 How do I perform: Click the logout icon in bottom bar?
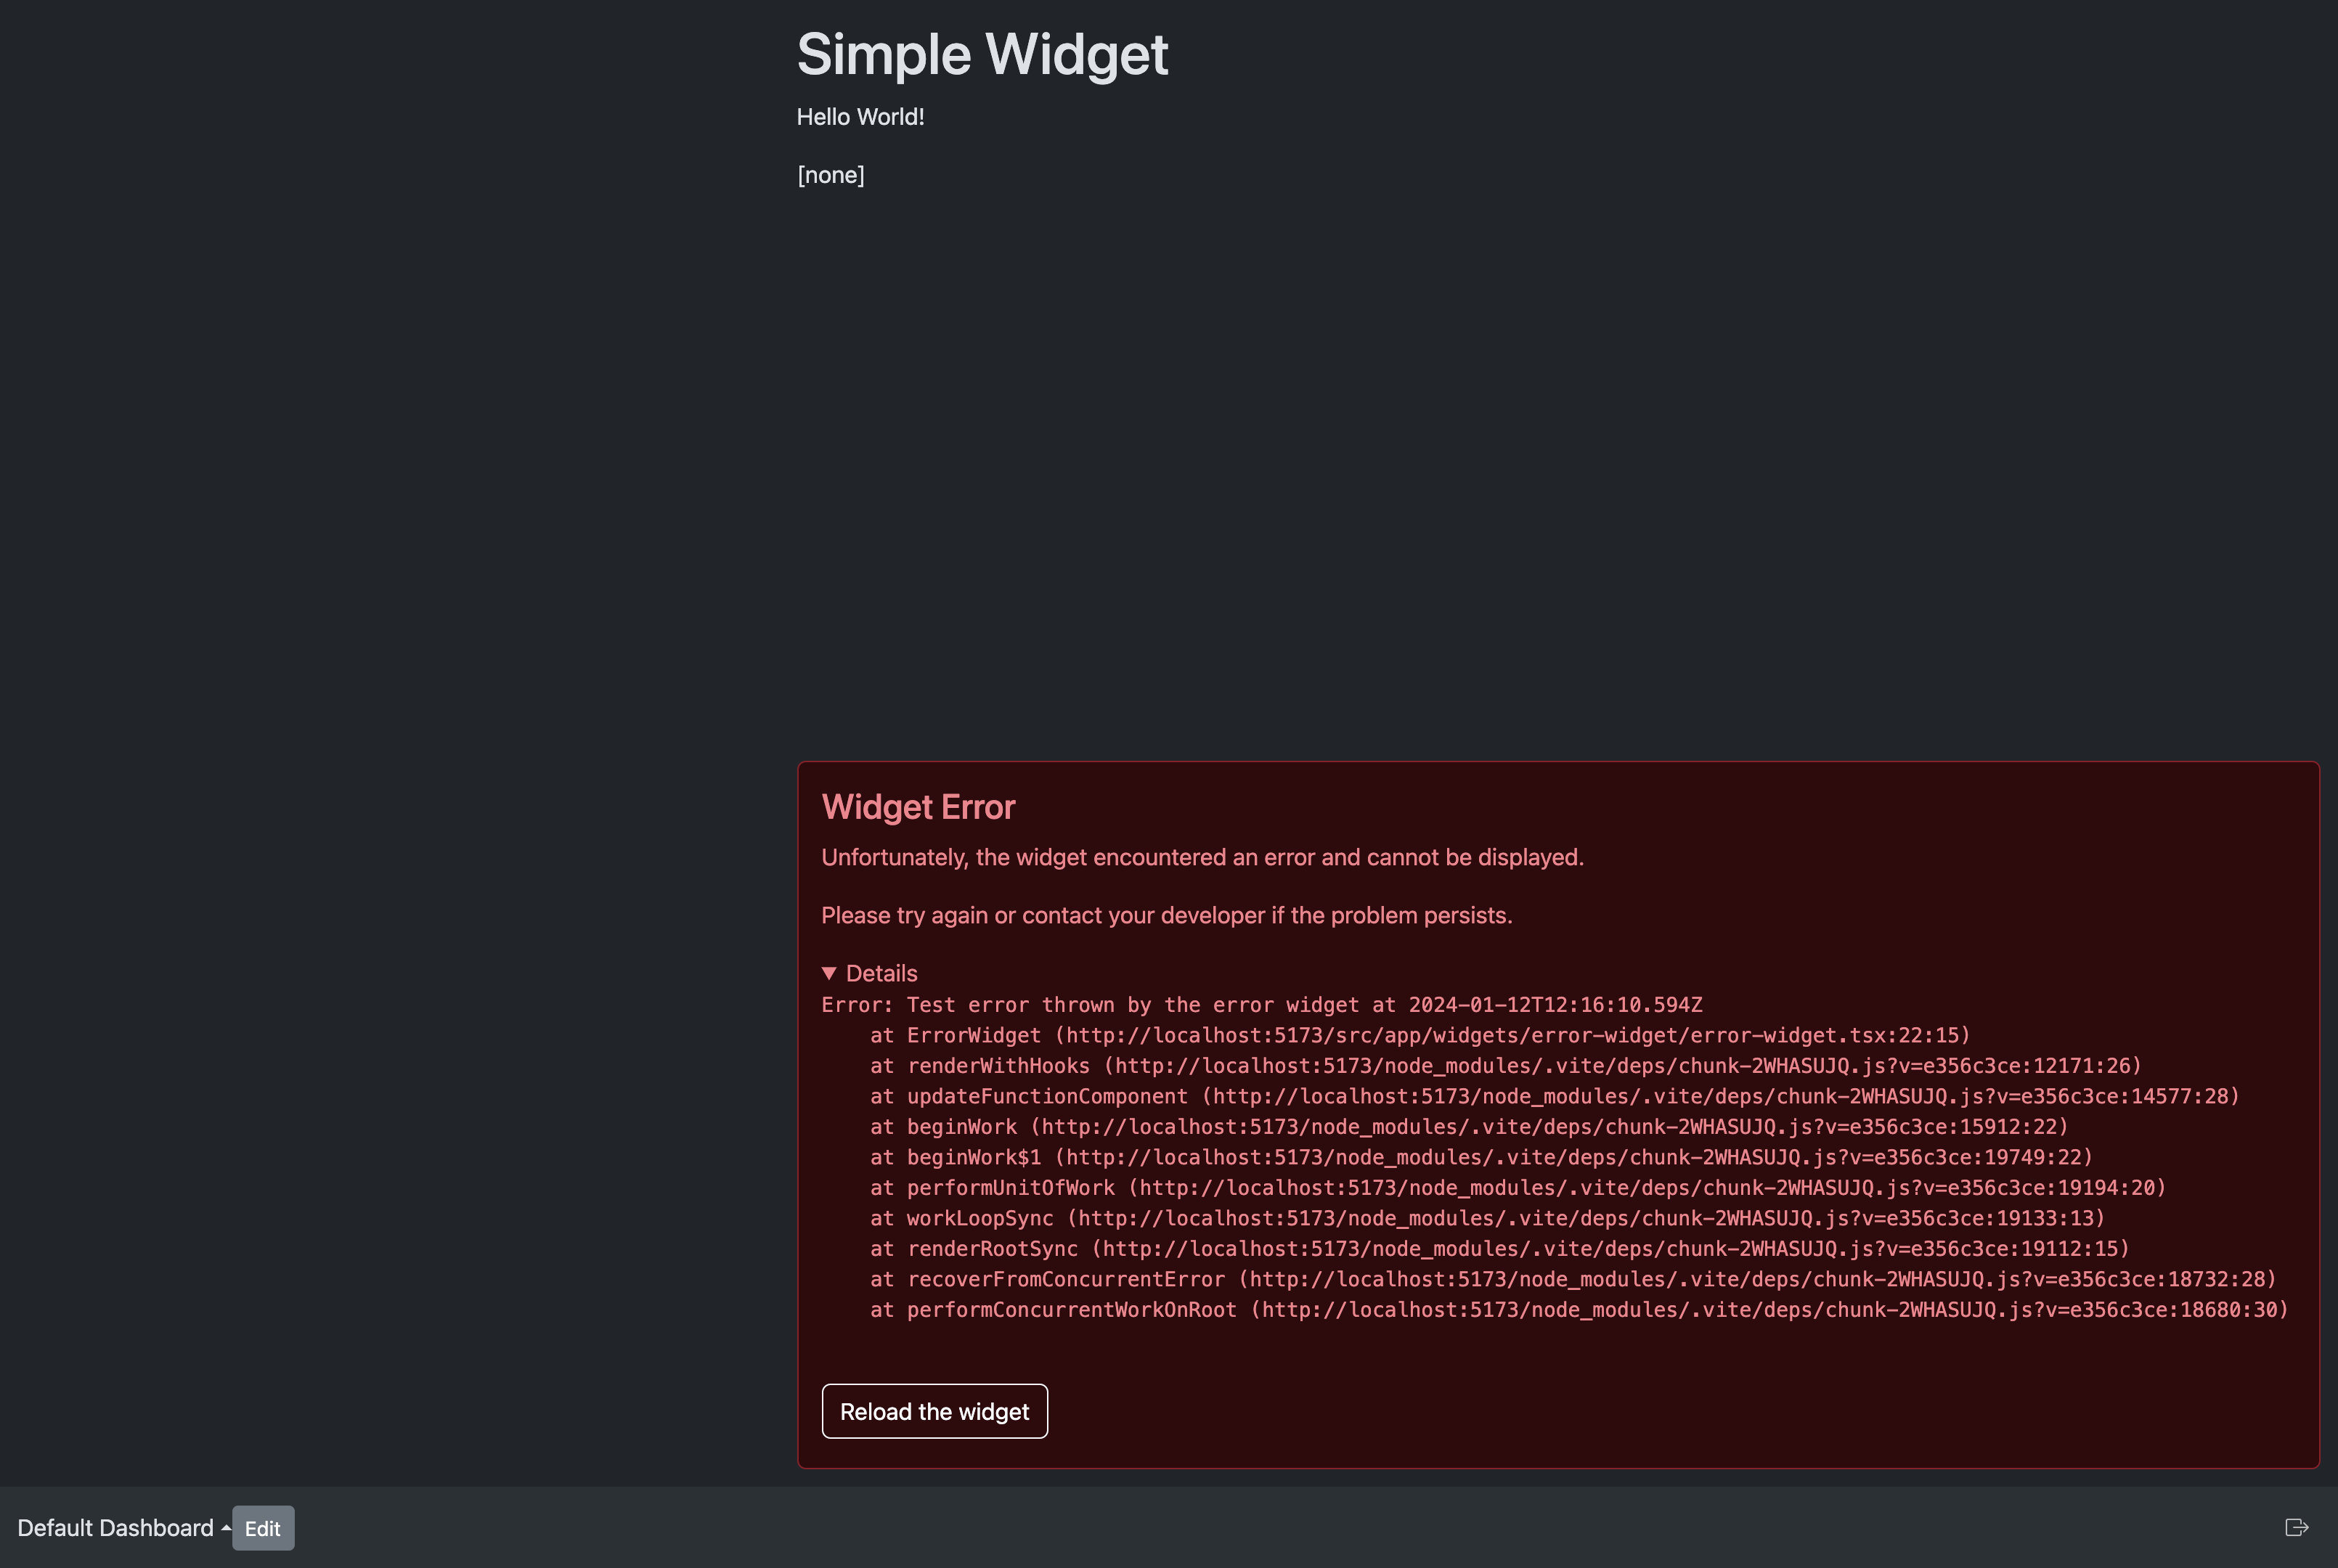2296,1527
